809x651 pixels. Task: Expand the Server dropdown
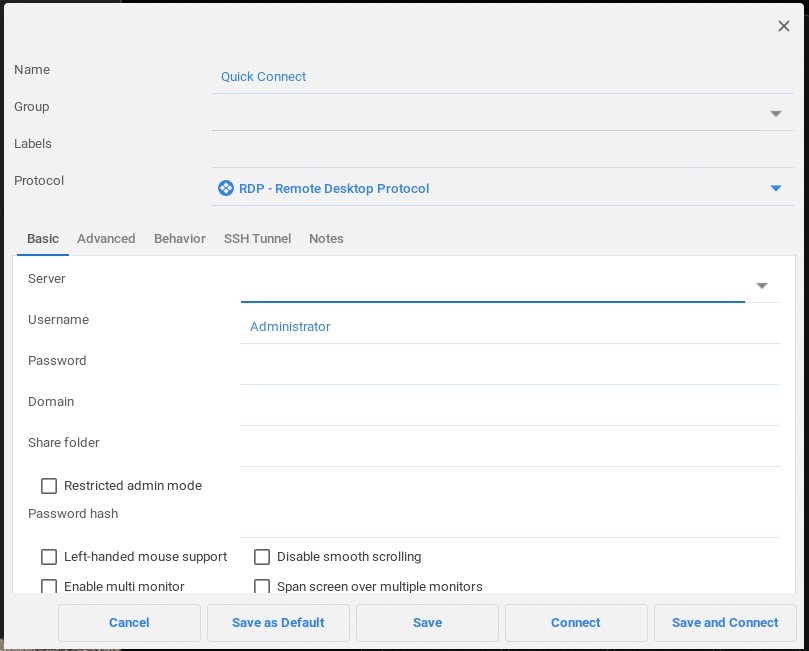761,284
